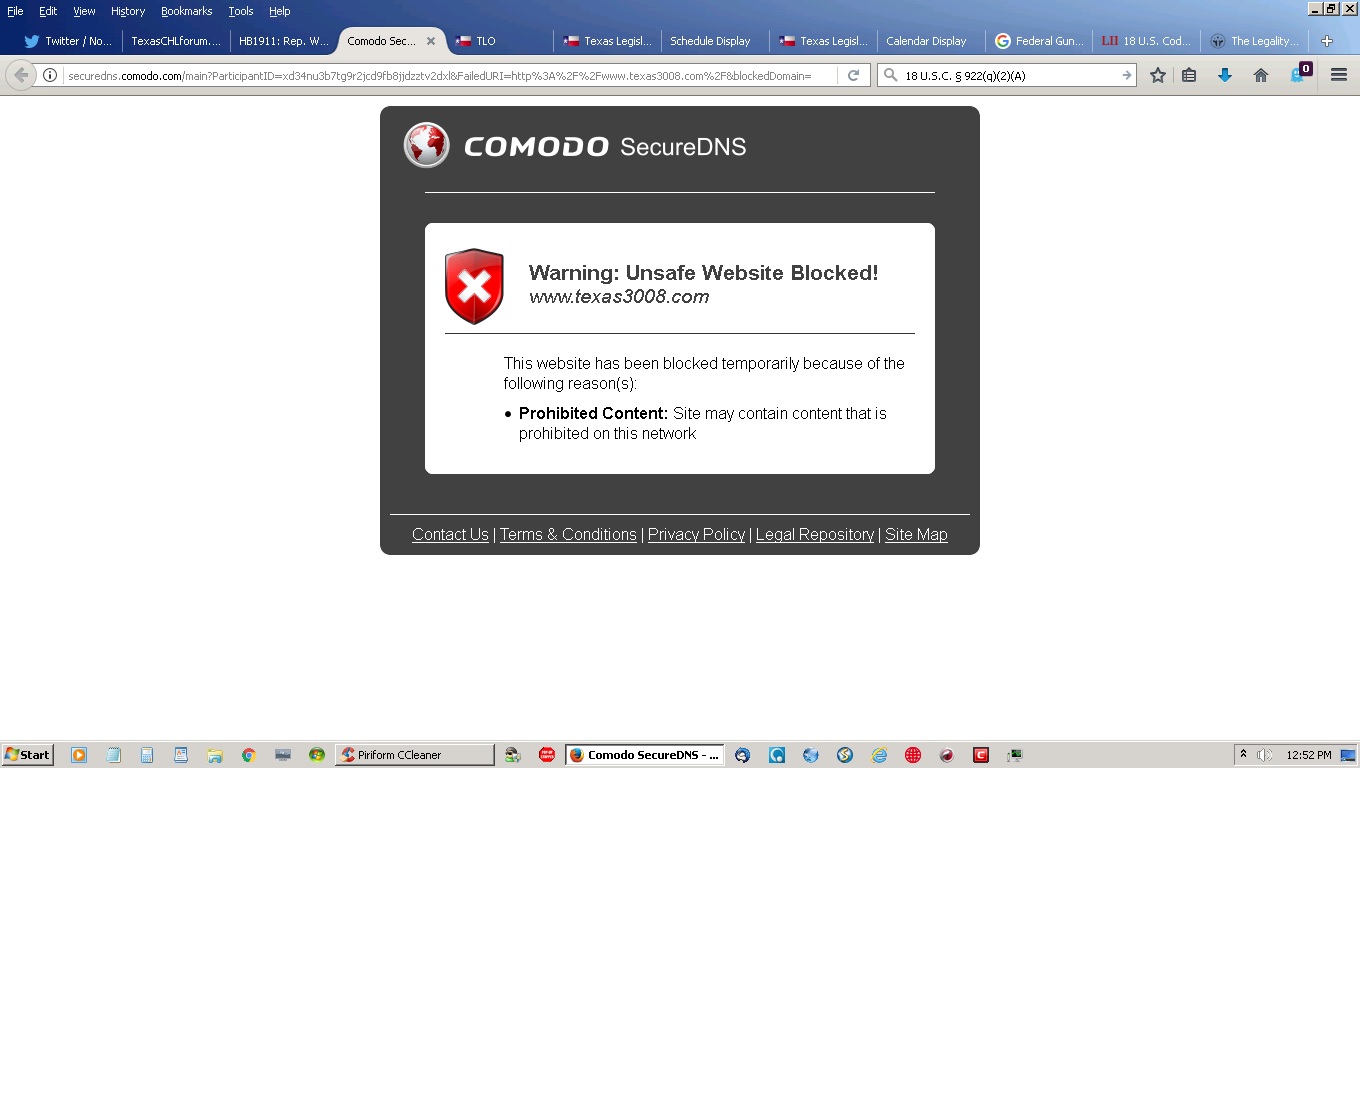Open Piriform CCleaner from the taskbar
The height and width of the screenshot is (1120, 1360).
(x=414, y=755)
